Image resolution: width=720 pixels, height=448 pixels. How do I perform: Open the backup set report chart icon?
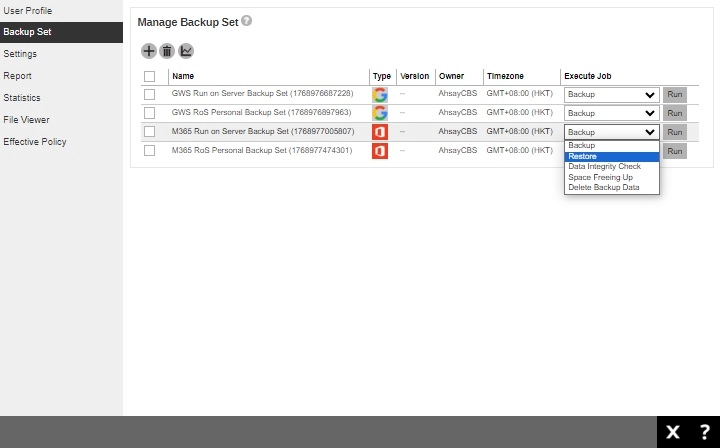pos(186,51)
